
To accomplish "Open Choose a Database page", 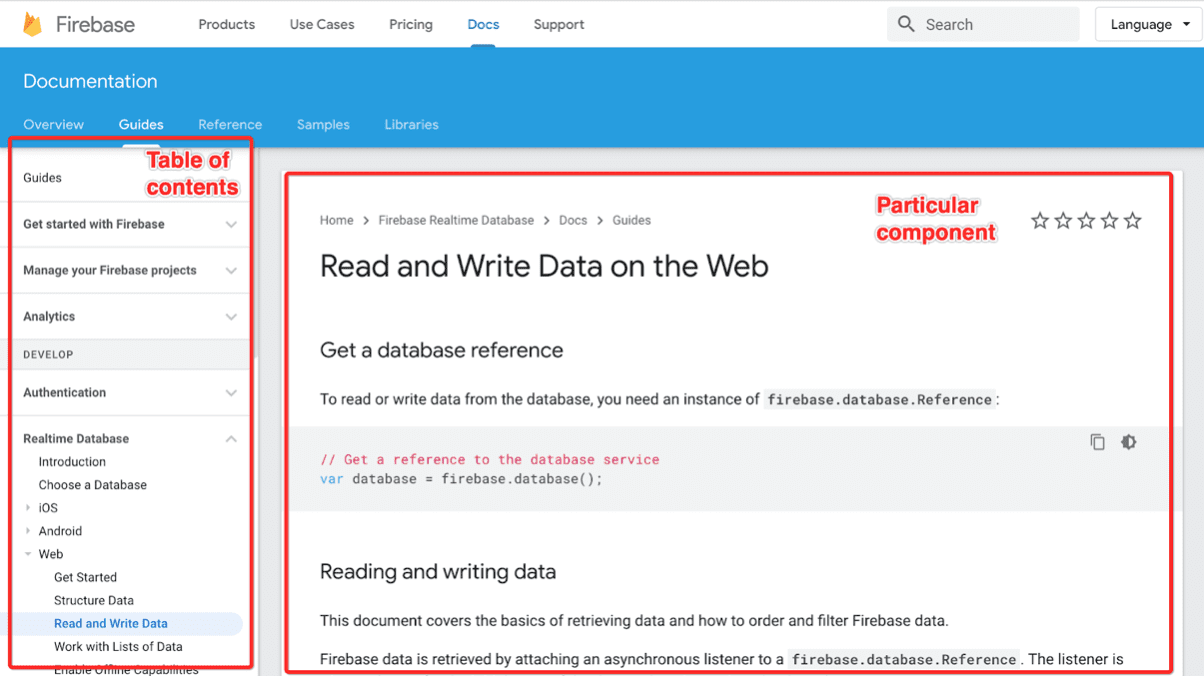I will point(92,485).
